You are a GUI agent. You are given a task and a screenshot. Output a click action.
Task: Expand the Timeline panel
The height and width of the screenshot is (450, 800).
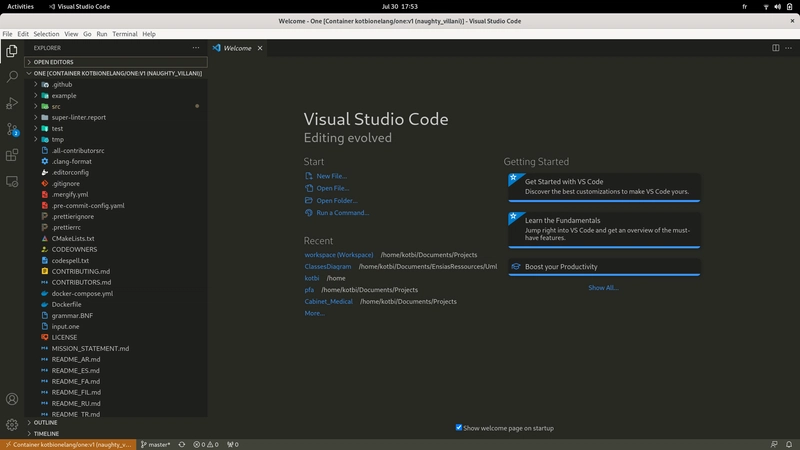point(47,433)
